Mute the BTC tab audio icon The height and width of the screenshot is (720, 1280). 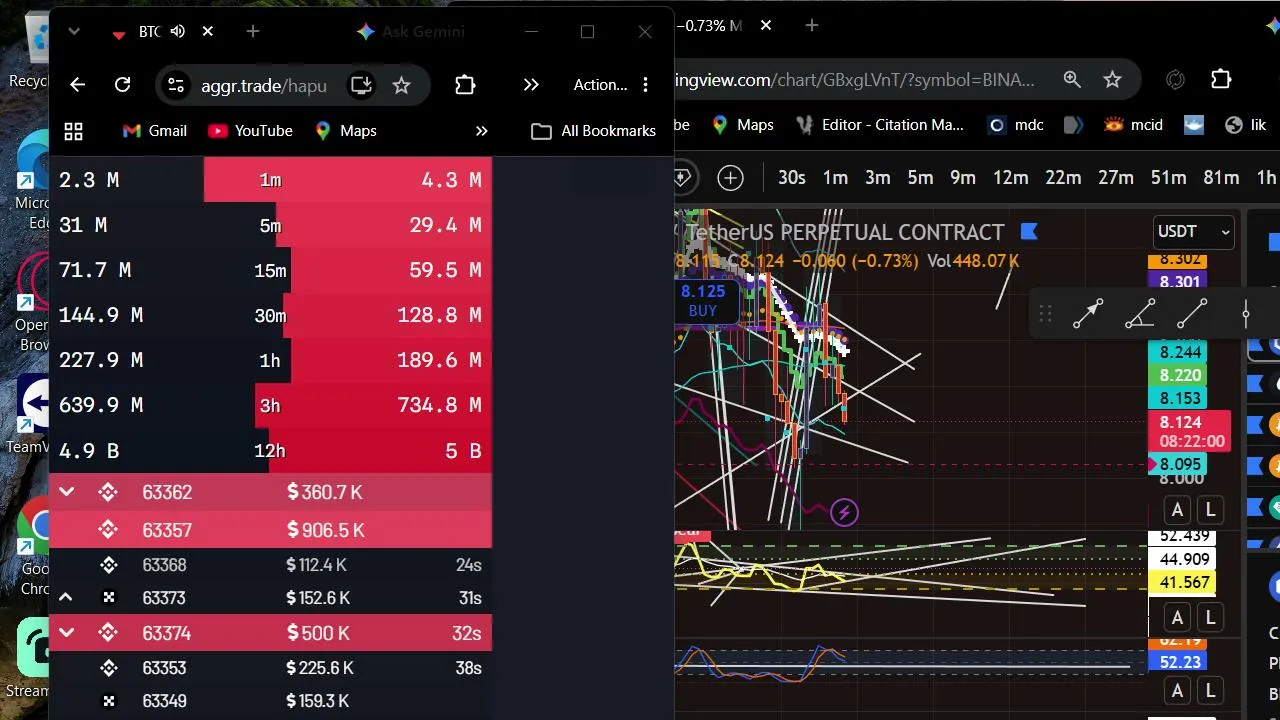178,32
